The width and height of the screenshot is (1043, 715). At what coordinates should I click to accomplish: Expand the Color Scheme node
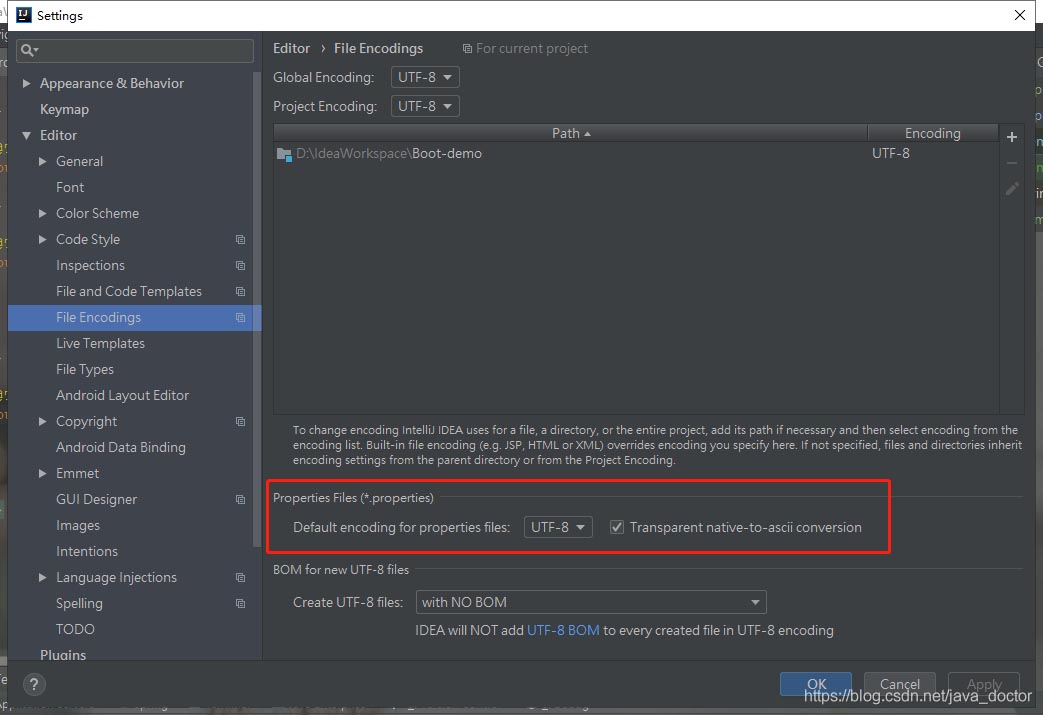click(43, 214)
